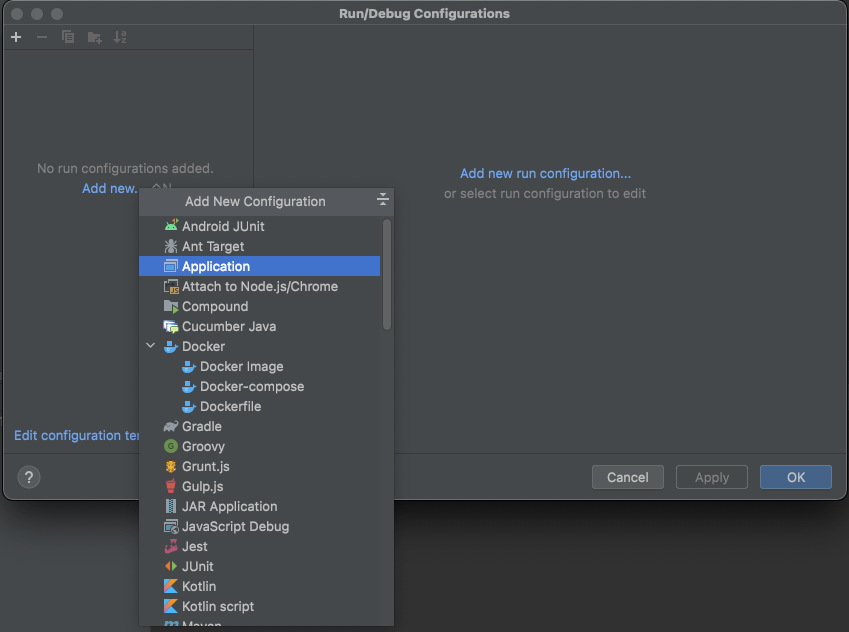Choose Groovy configuration type
This screenshot has width=849, height=632.
tap(260, 446)
